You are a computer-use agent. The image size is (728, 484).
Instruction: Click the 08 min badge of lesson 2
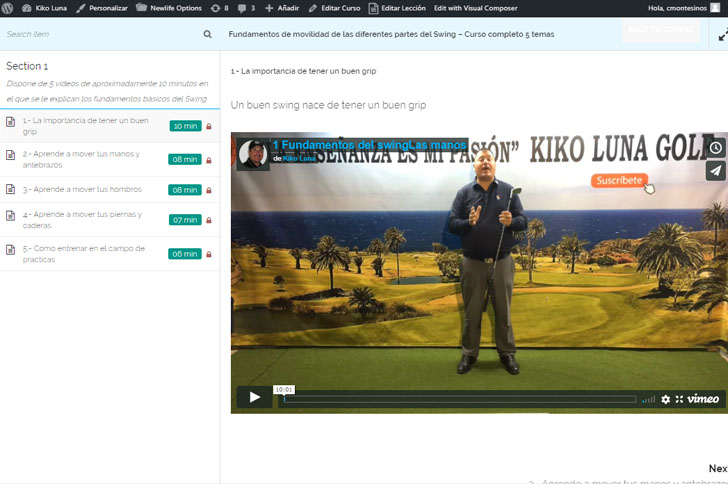click(185, 159)
